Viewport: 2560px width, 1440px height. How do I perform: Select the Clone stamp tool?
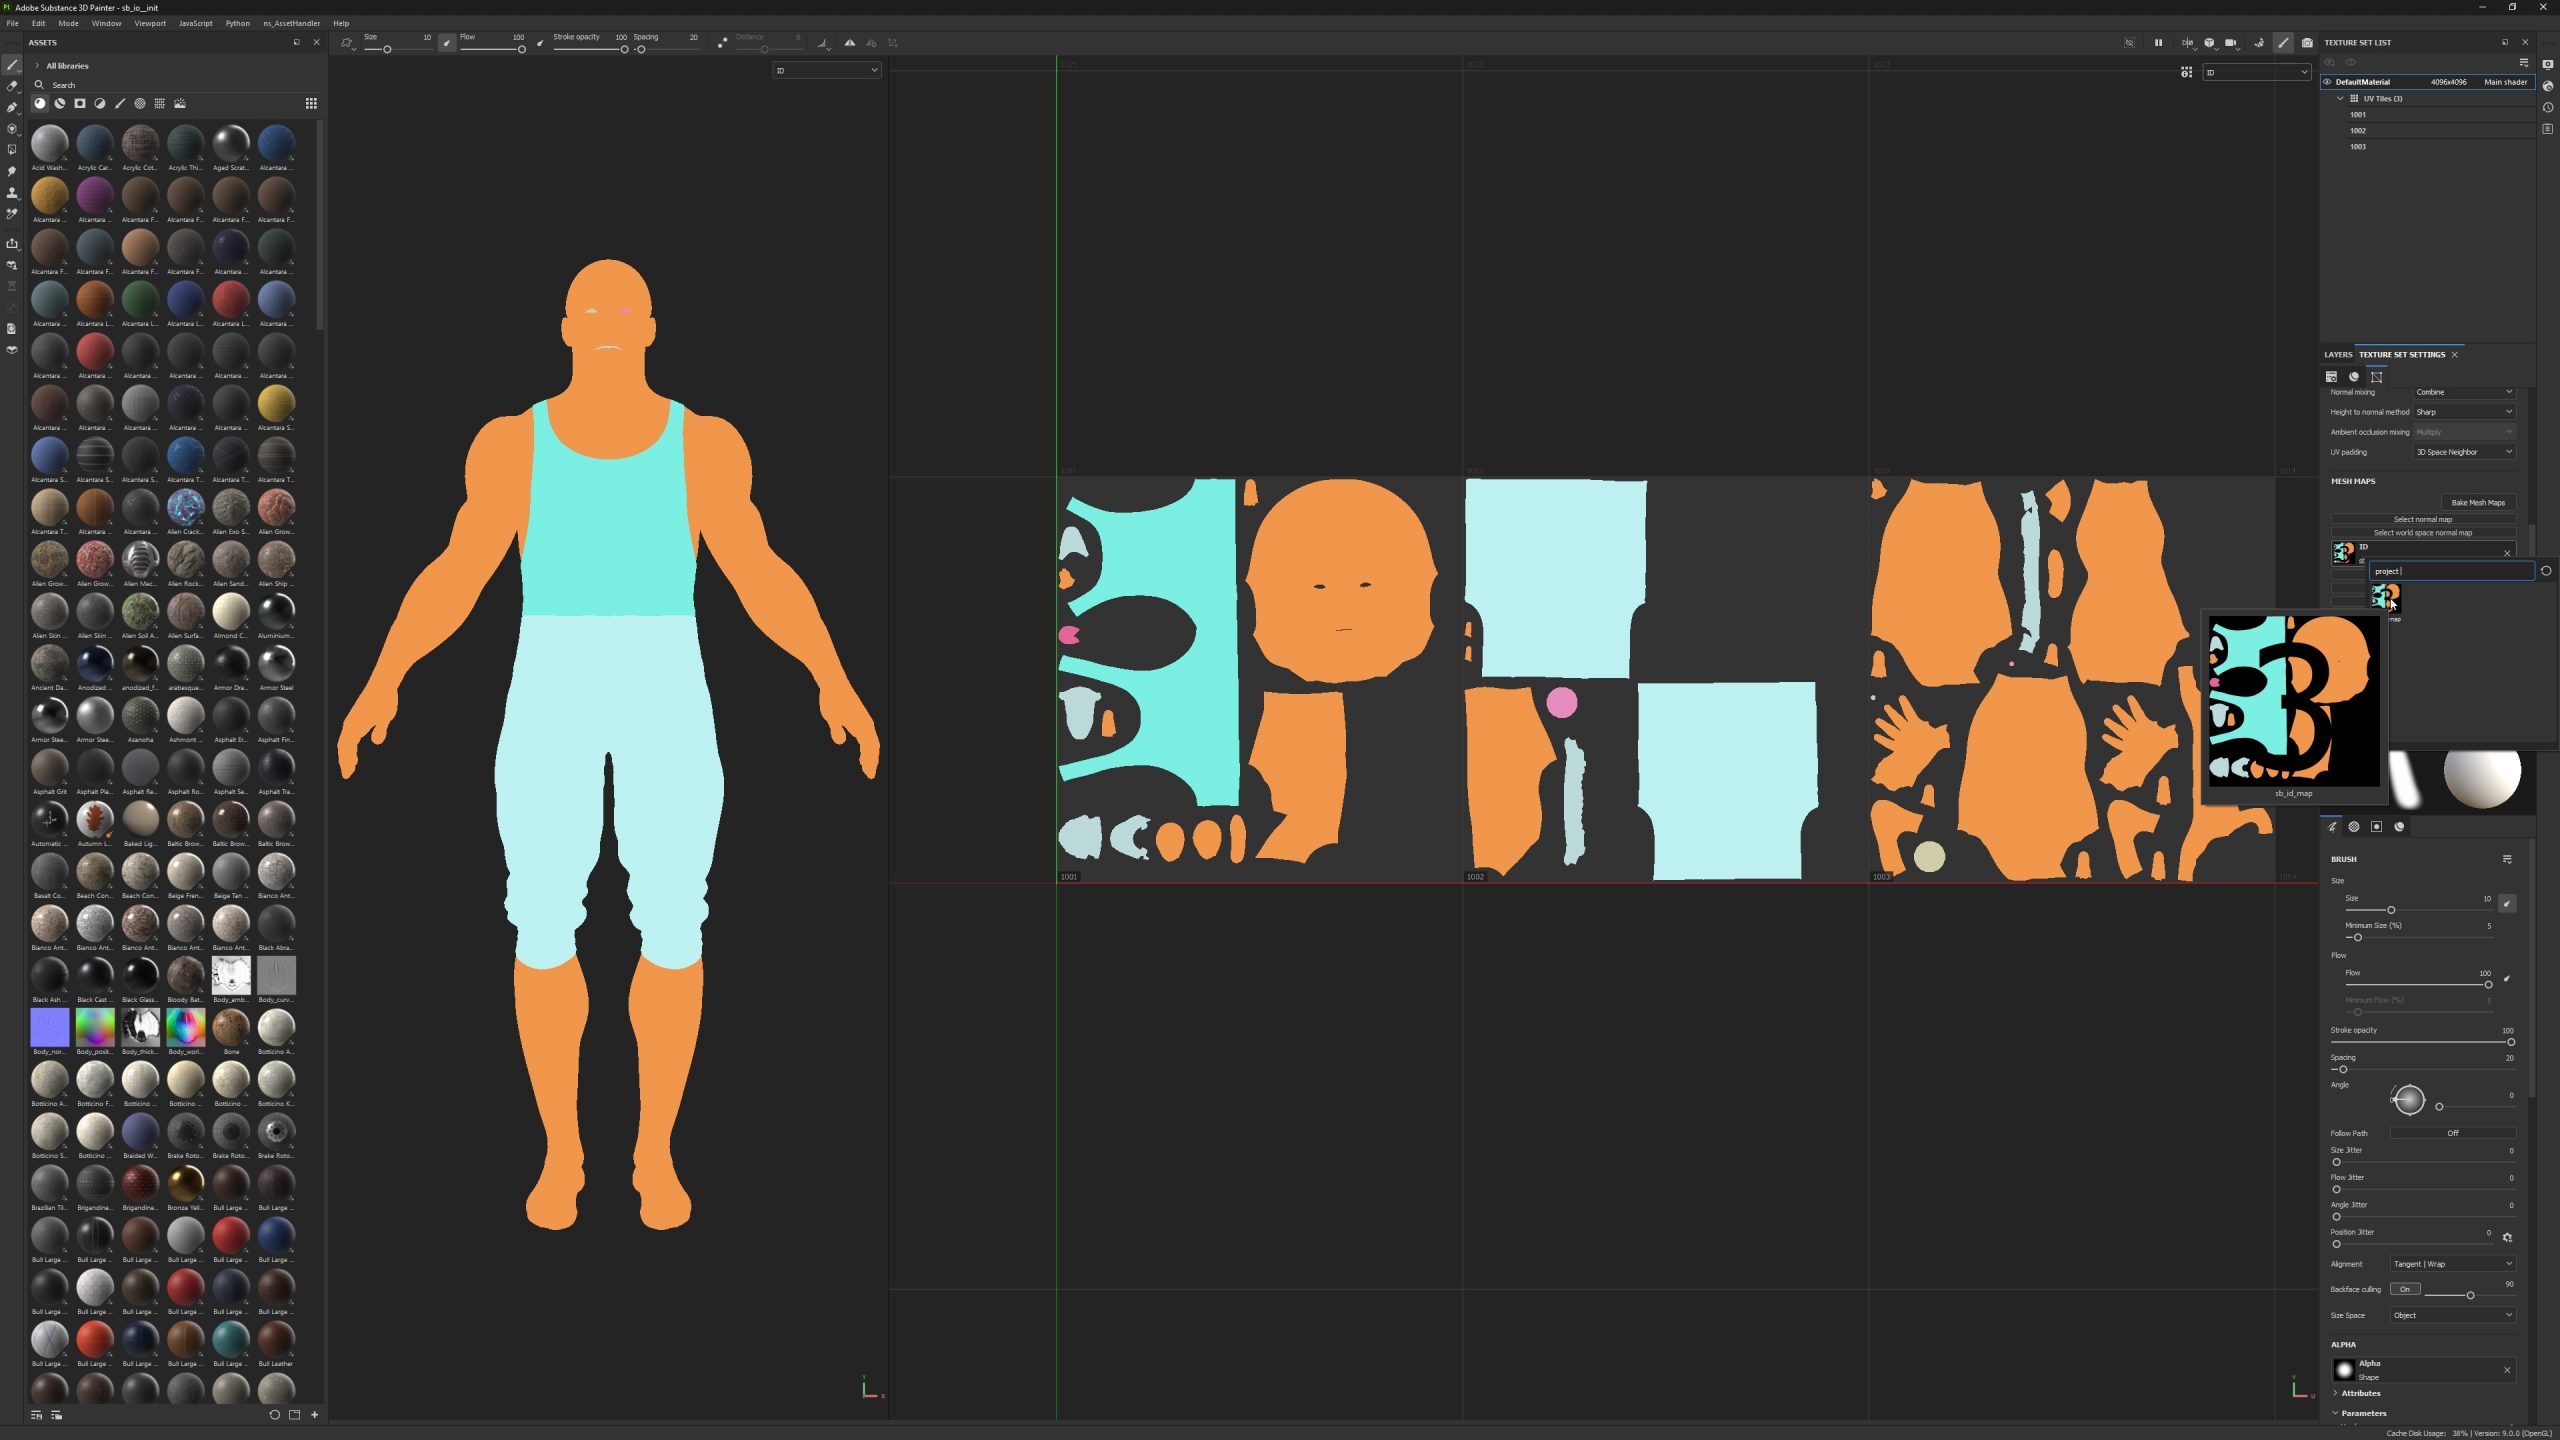click(12, 192)
